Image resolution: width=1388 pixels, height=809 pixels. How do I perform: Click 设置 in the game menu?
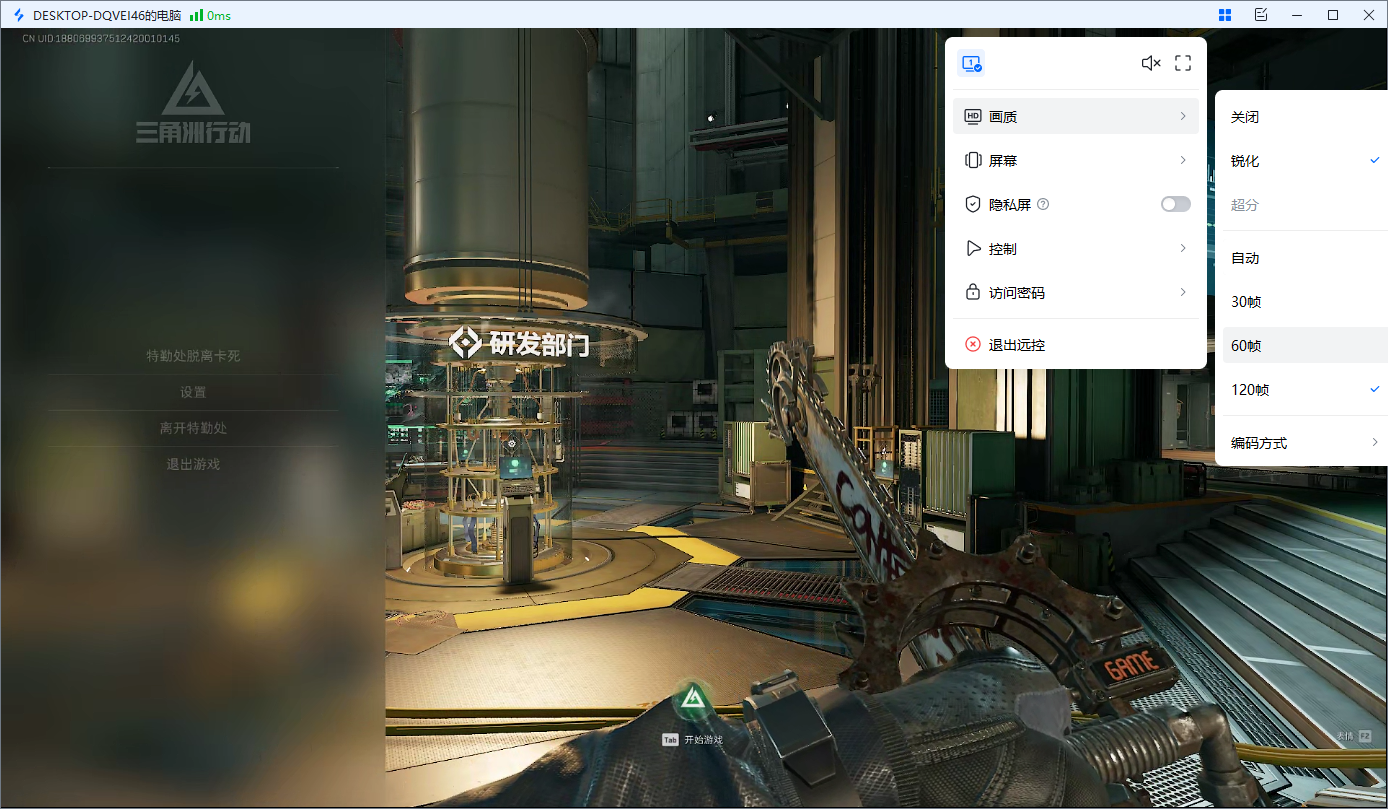pyautogui.click(x=193, y=392)
